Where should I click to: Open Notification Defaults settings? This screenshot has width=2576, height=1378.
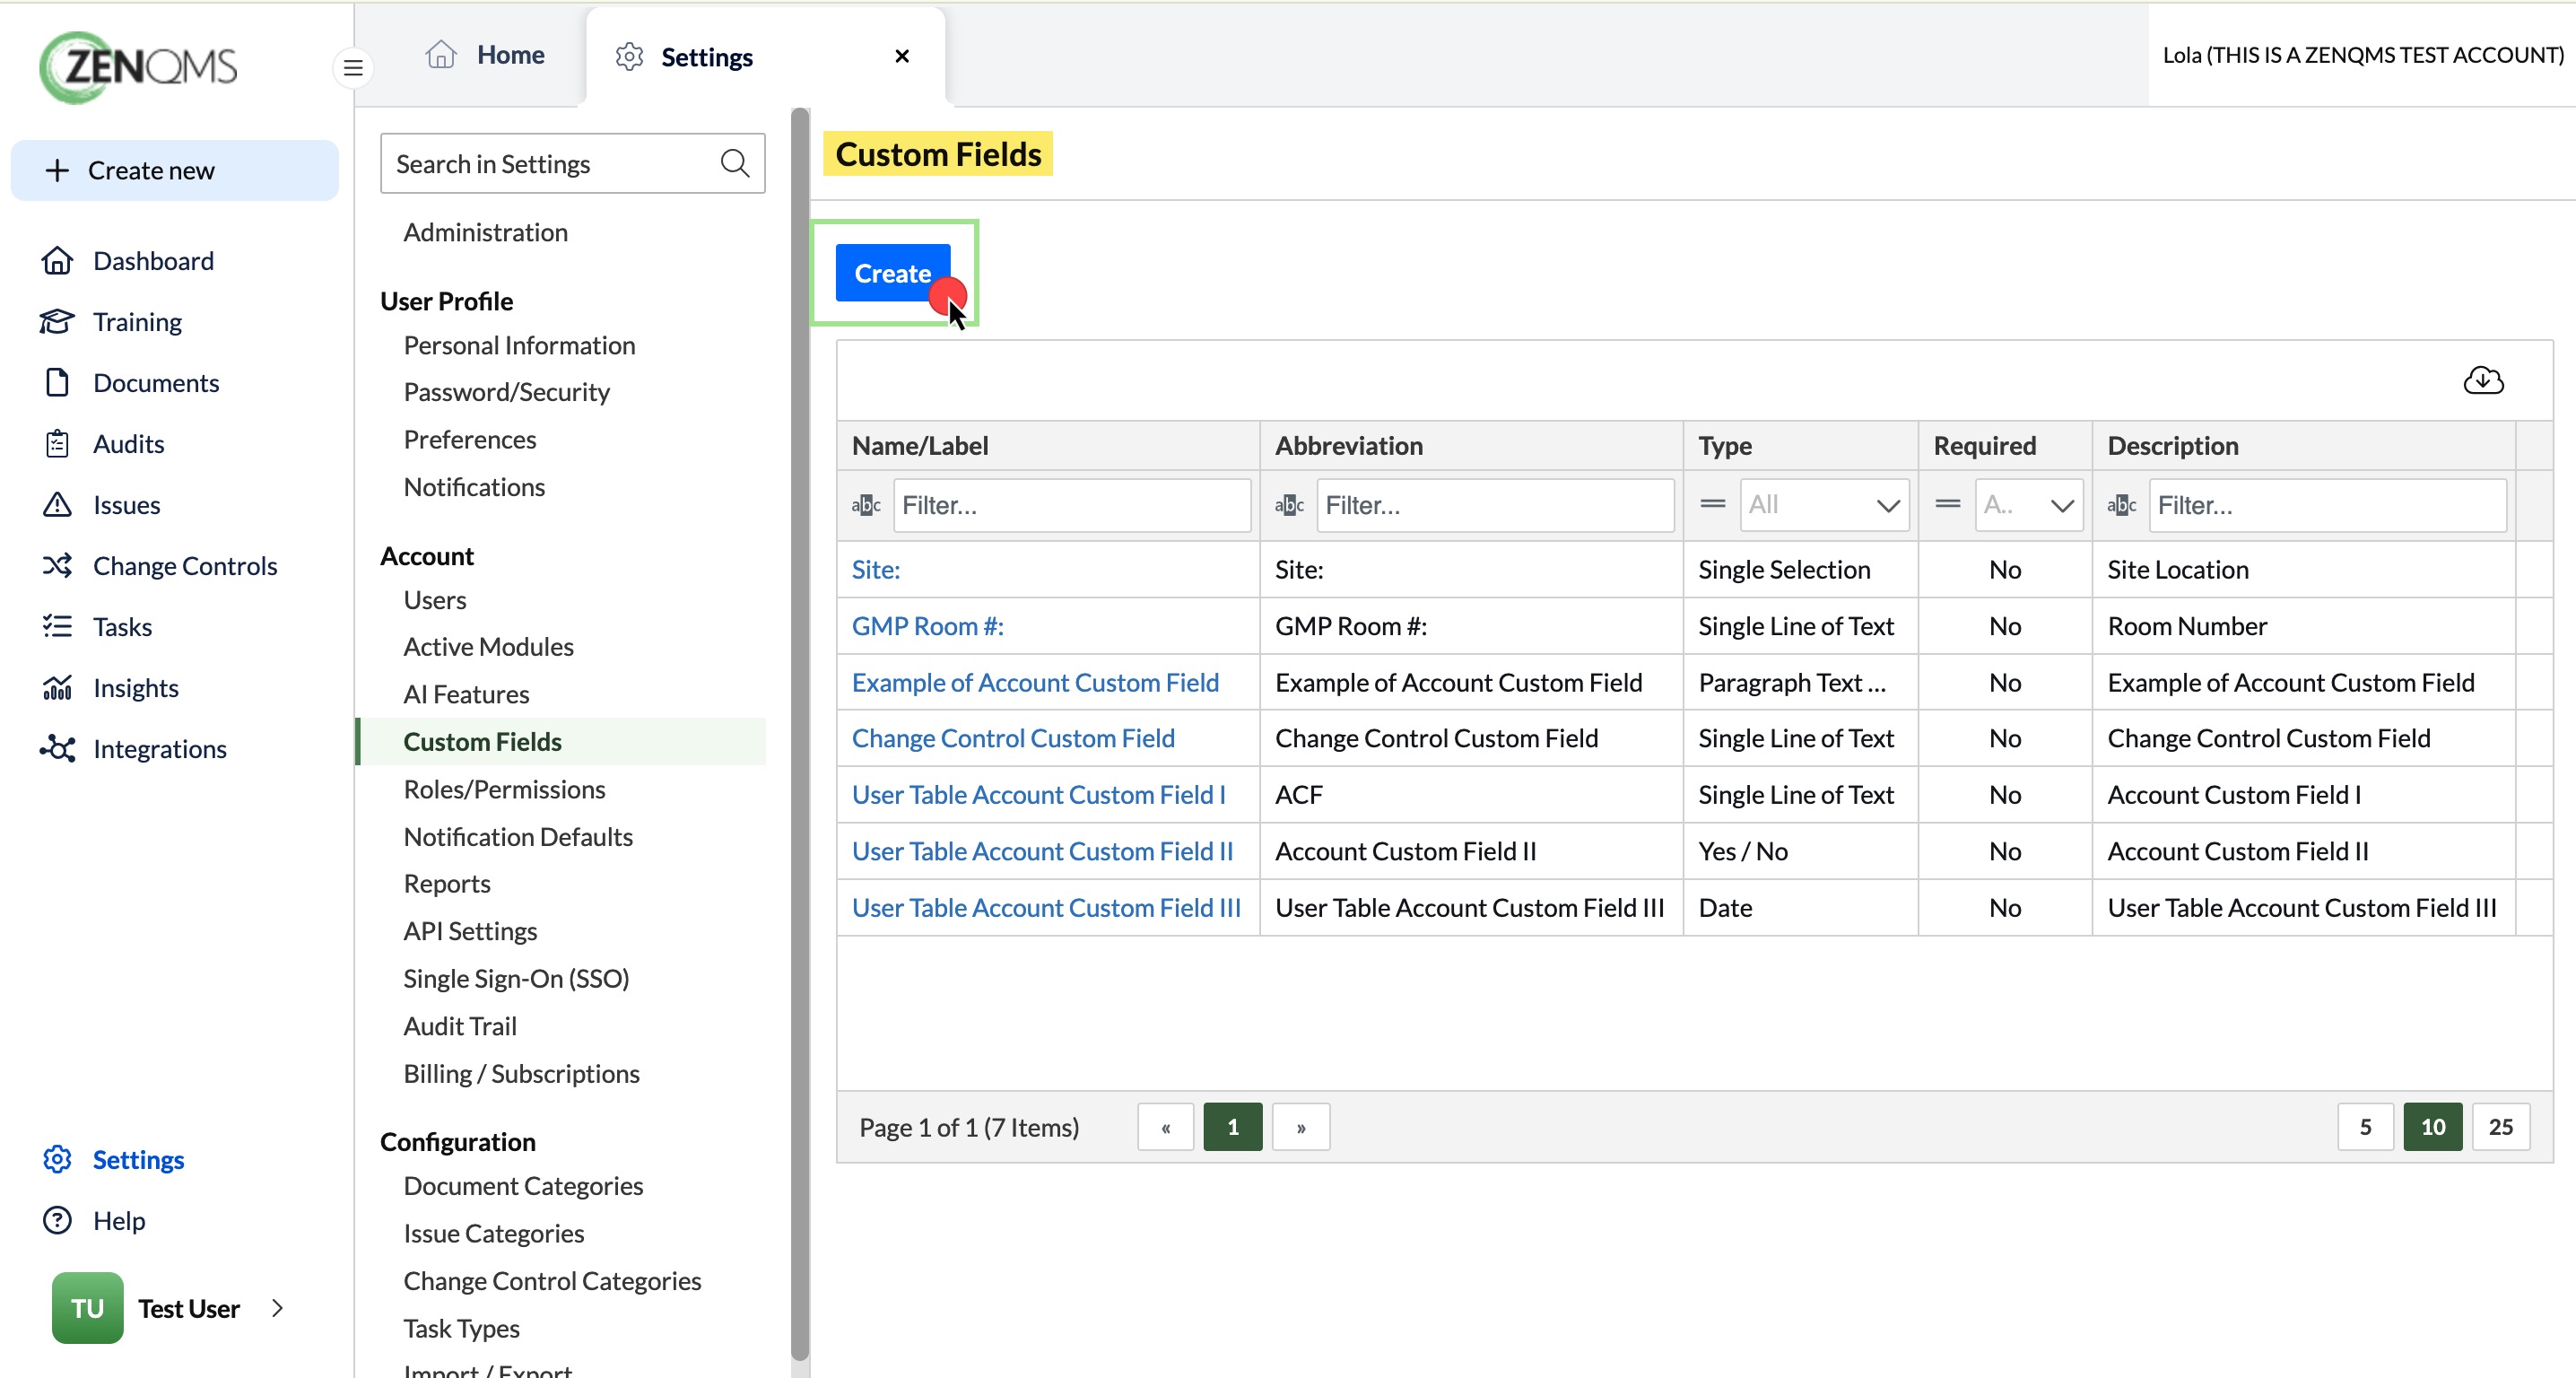pyautogui.click(x=518, y=837)
